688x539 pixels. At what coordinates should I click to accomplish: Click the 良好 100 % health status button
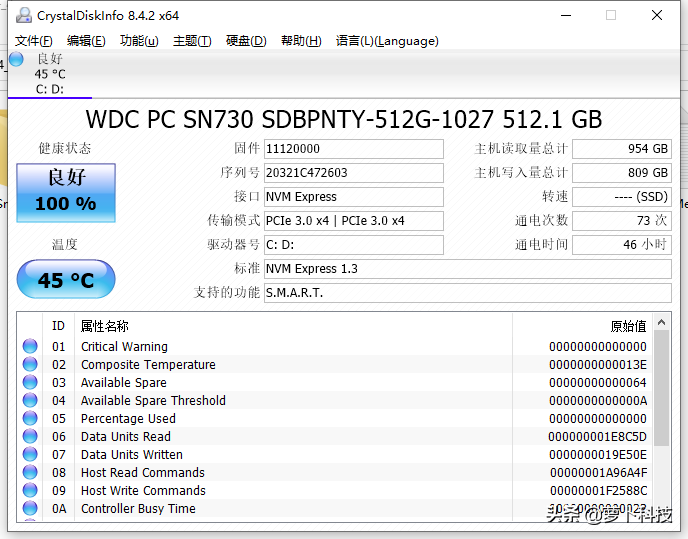point(66,193)
